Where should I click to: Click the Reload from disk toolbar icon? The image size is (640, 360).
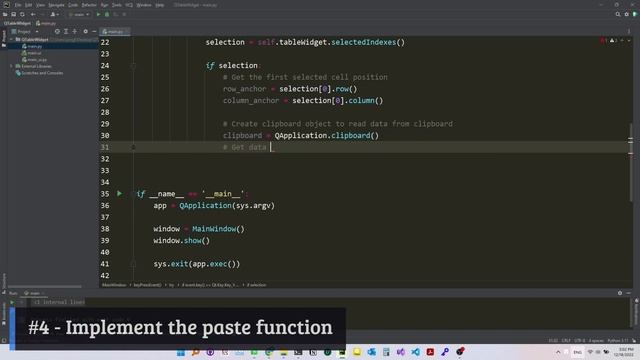[x=22, y=14]
